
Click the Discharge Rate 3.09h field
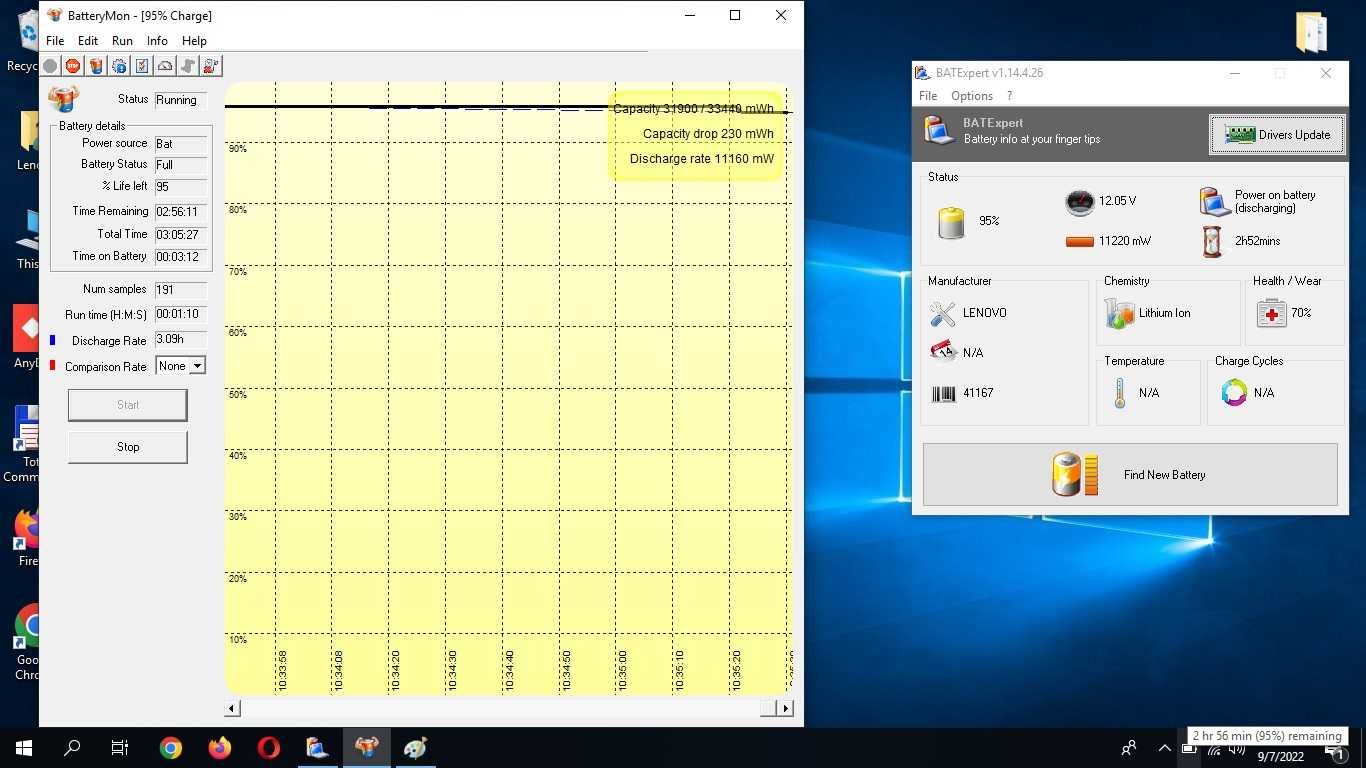click(181, 340)
